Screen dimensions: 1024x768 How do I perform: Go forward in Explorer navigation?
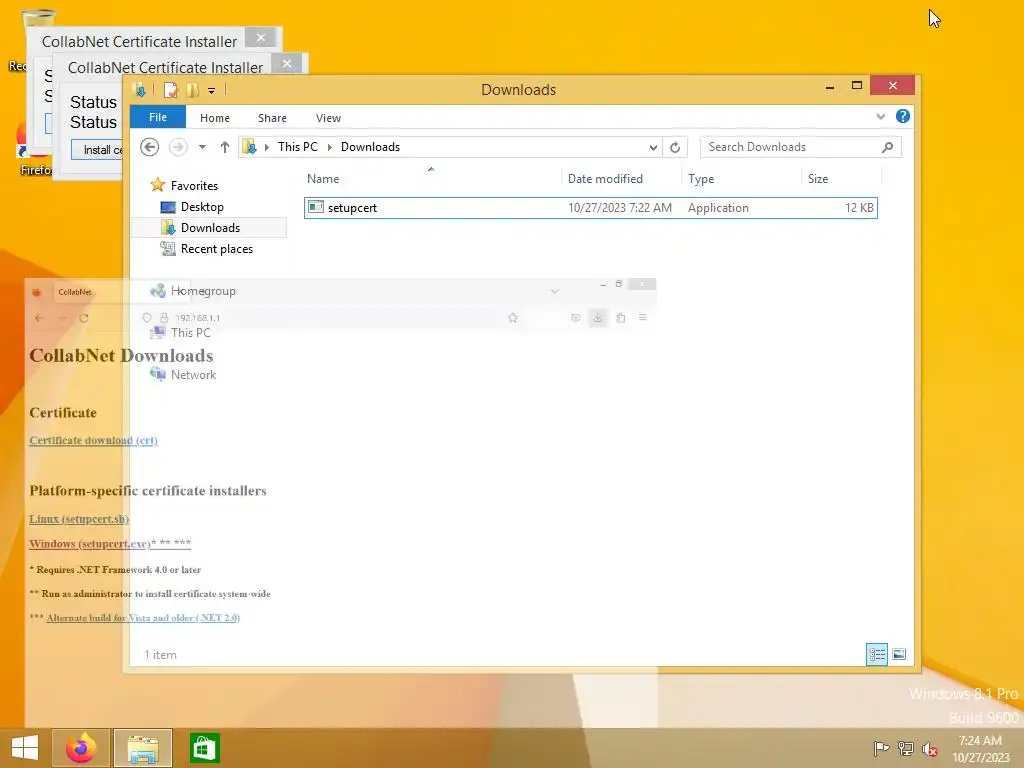[178, 147]
